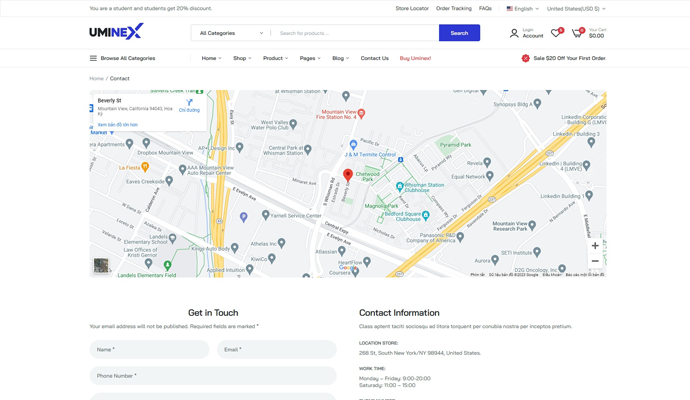
Task: Open the Pages menu
Action: click(310, 58)
